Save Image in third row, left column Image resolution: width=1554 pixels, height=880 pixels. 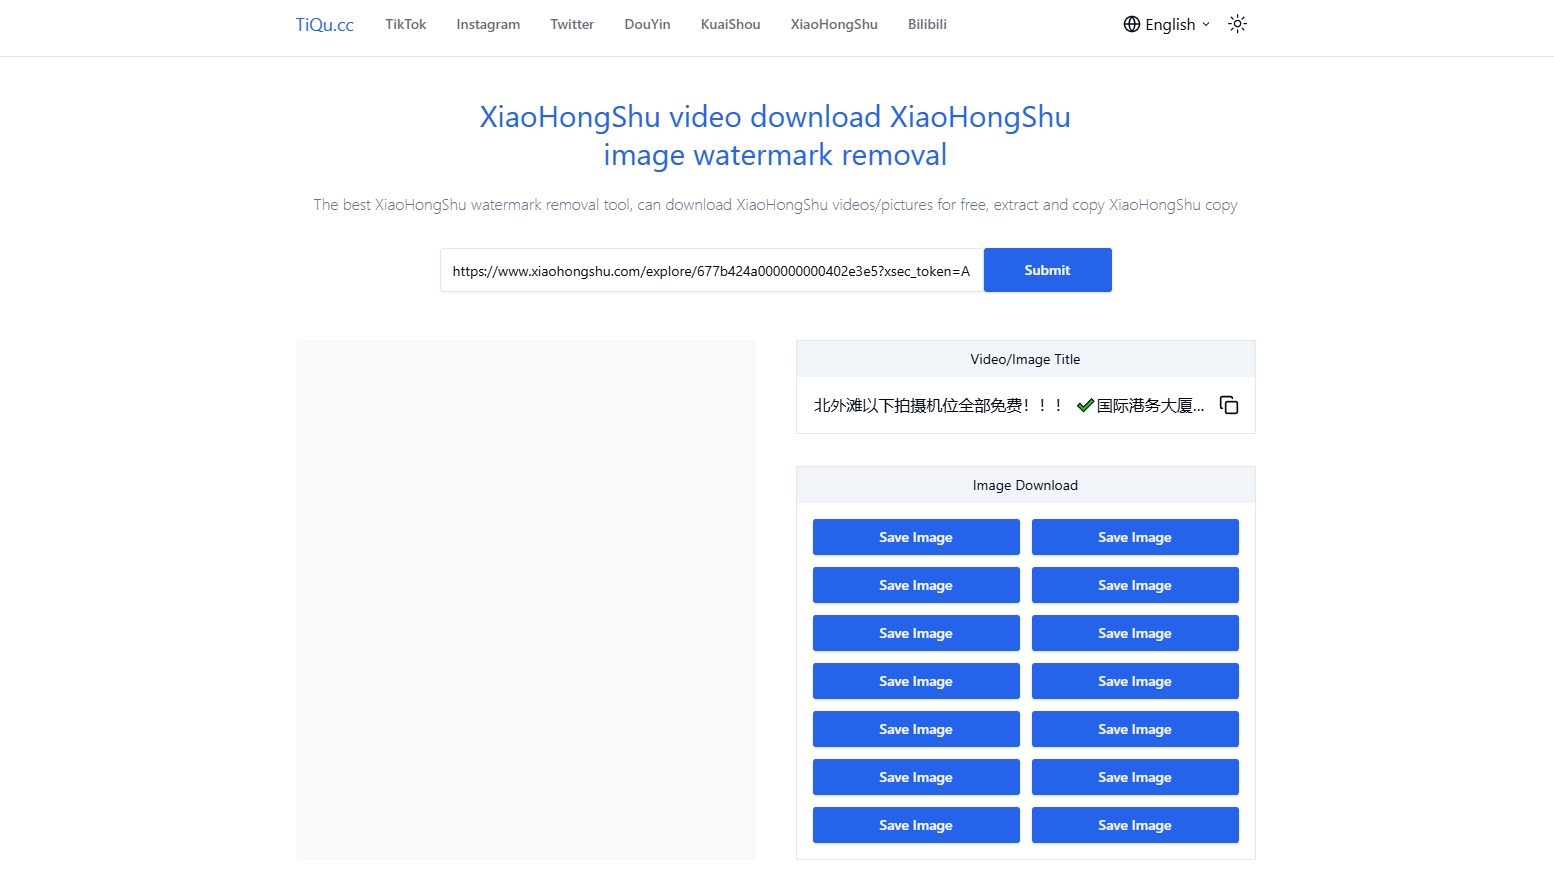tap(916, 633)
